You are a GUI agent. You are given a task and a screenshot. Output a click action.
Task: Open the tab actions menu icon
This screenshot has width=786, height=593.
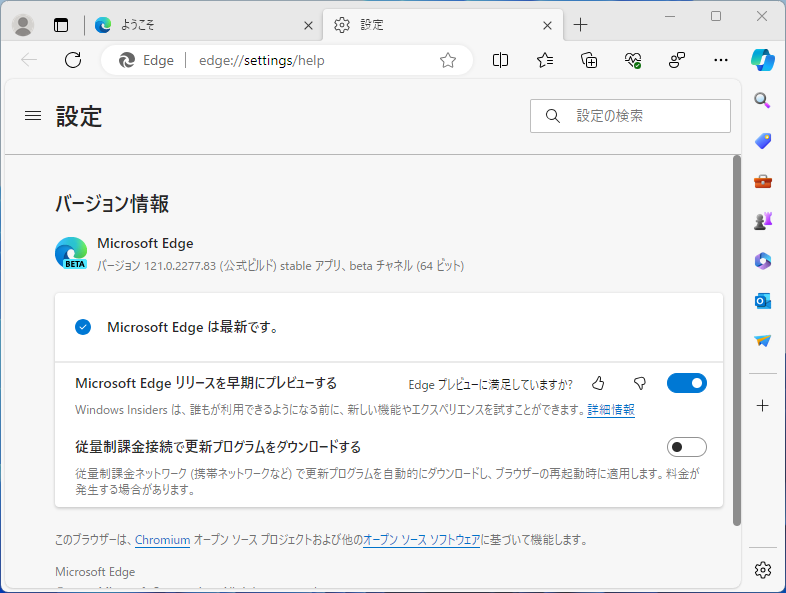61,25
